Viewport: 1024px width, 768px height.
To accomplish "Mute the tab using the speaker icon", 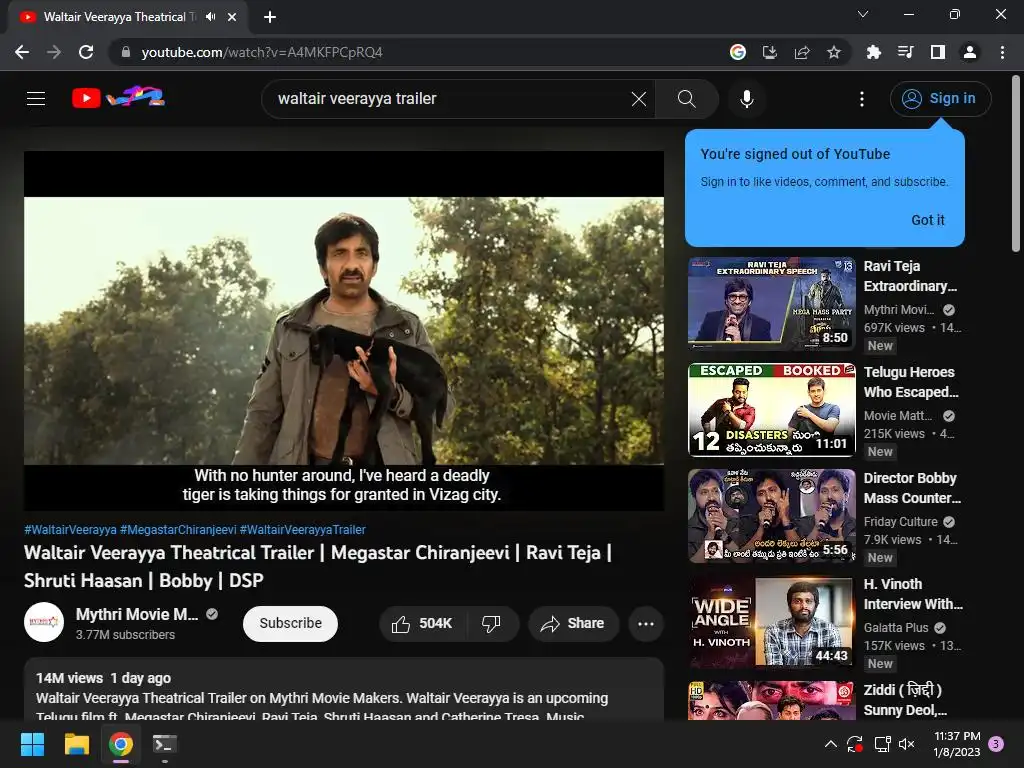I will pyautogui.click(x=210, y=17).
